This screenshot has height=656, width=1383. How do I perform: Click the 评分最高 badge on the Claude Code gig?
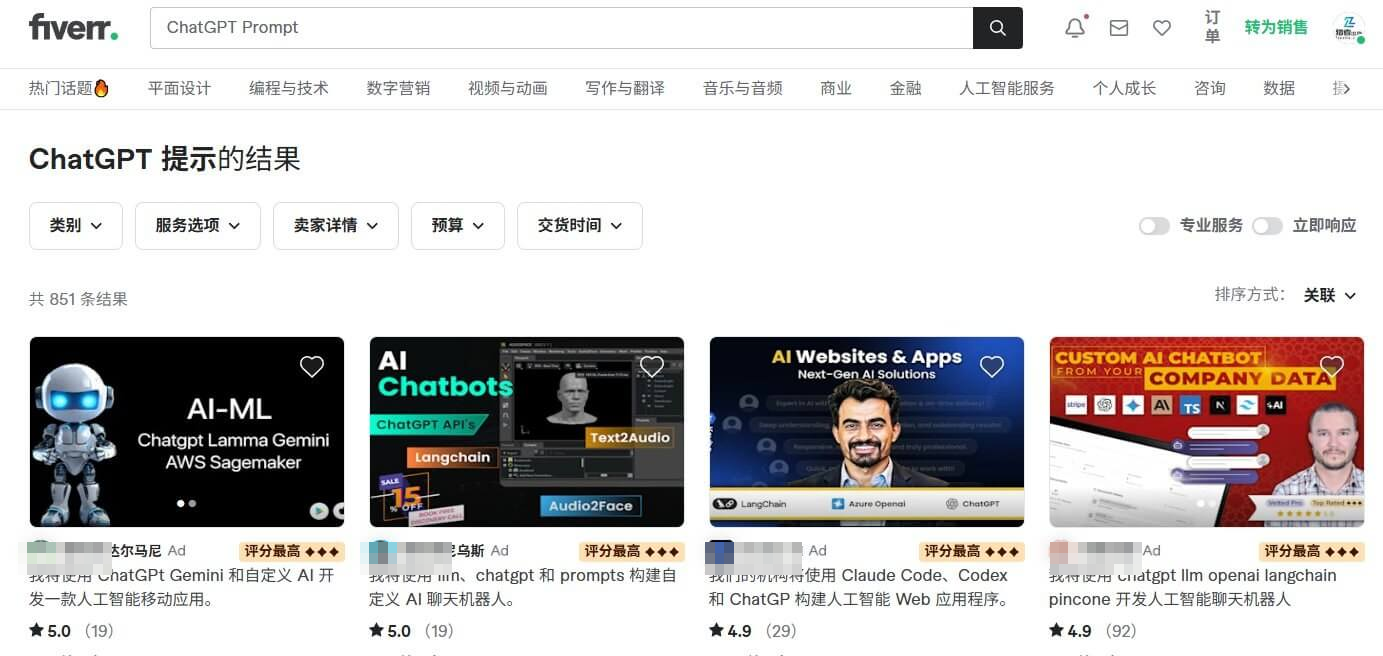pos(972,551)
